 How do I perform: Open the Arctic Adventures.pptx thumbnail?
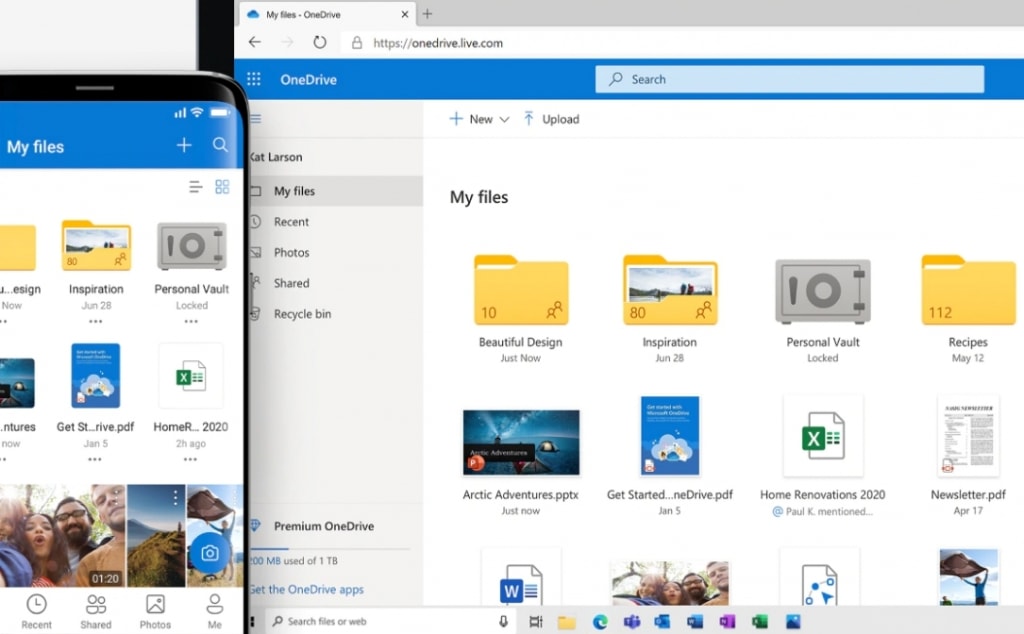coord(520,442)
